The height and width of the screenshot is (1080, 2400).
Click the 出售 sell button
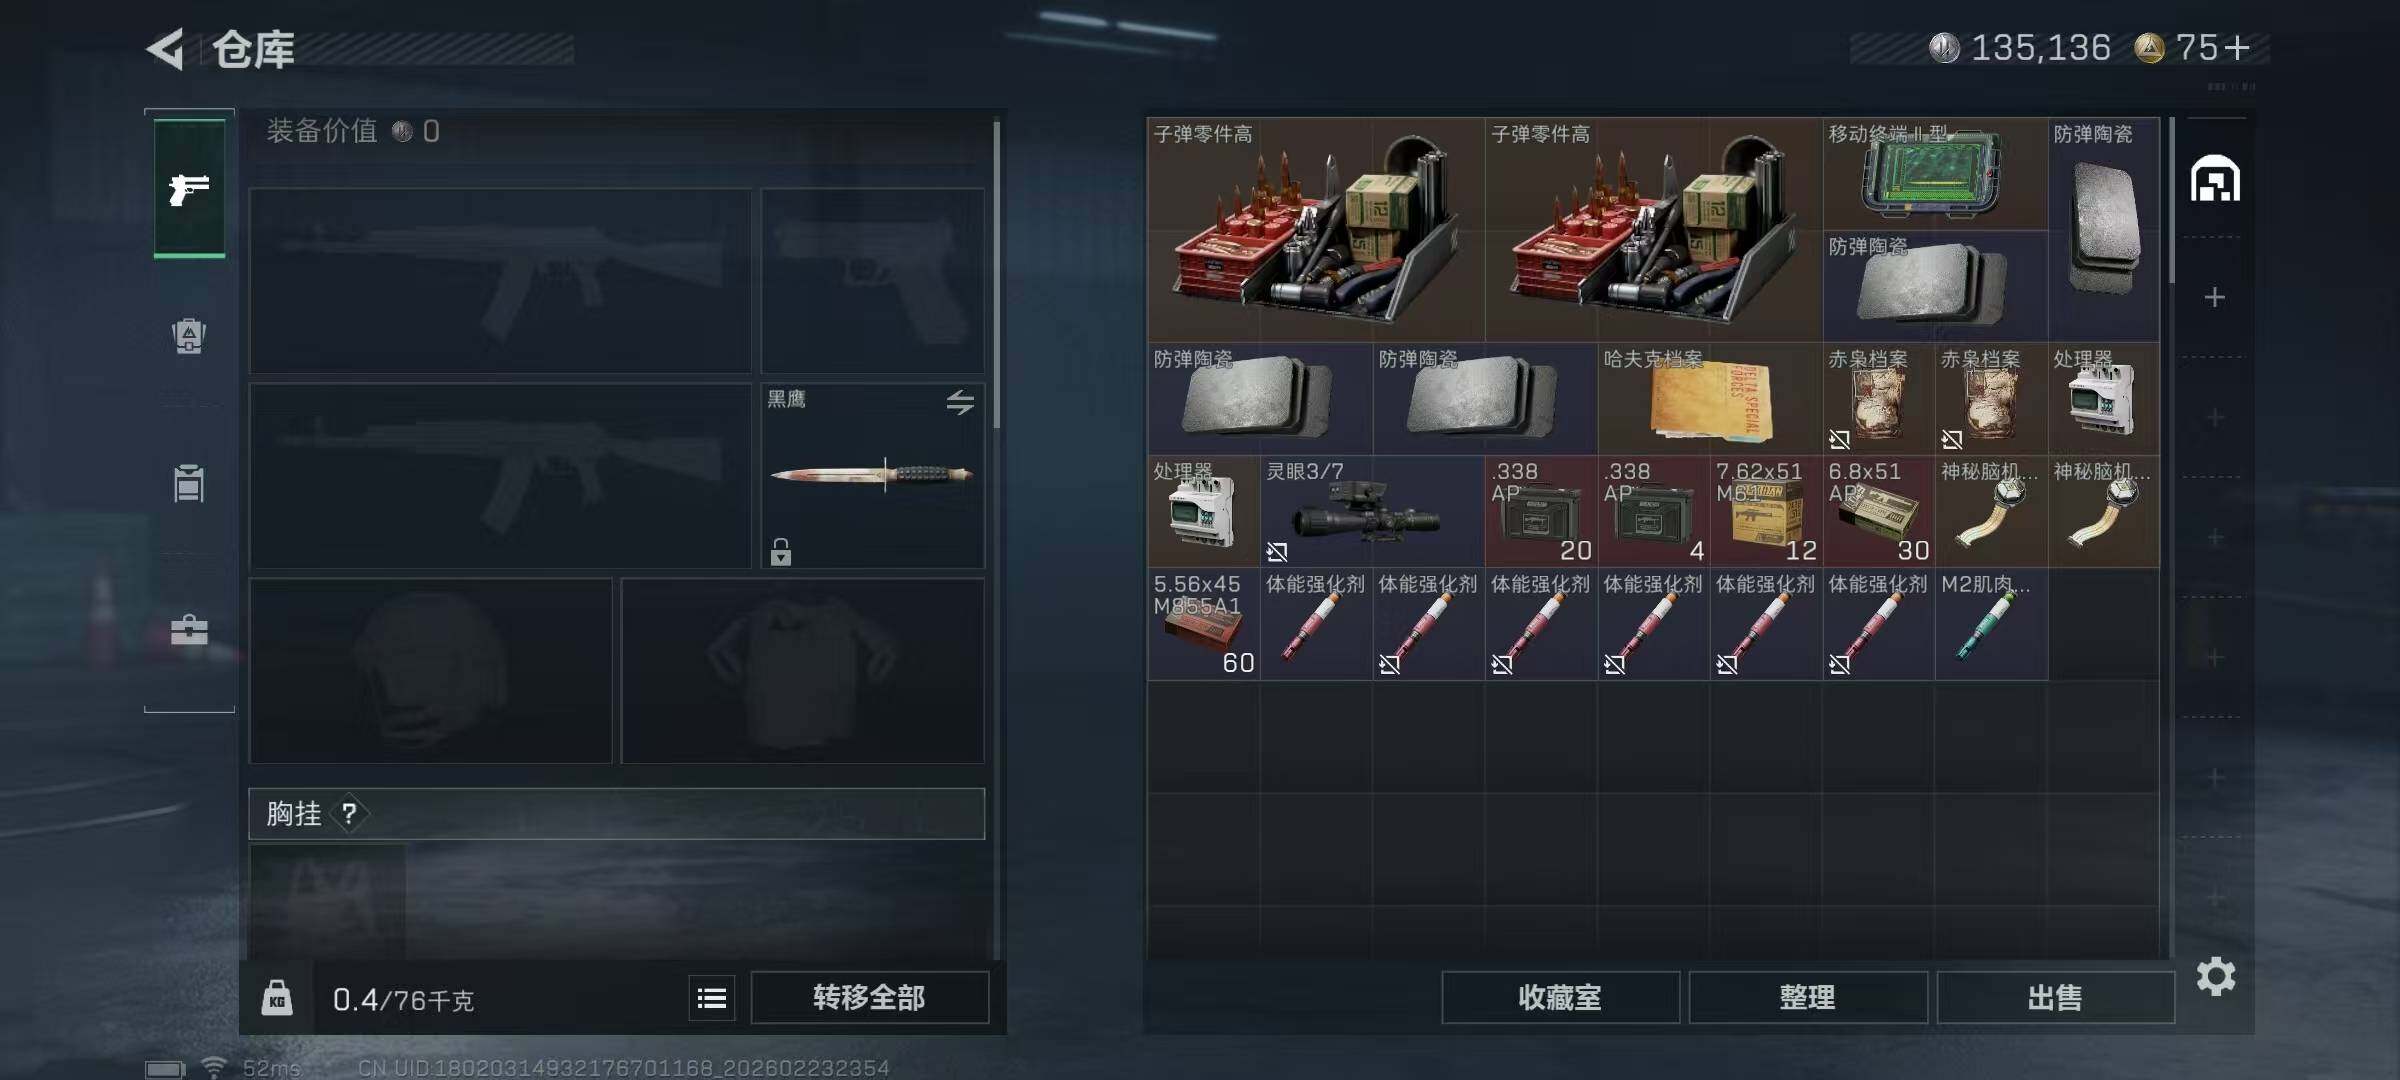pyautogui.click(x=2055, y=997)
